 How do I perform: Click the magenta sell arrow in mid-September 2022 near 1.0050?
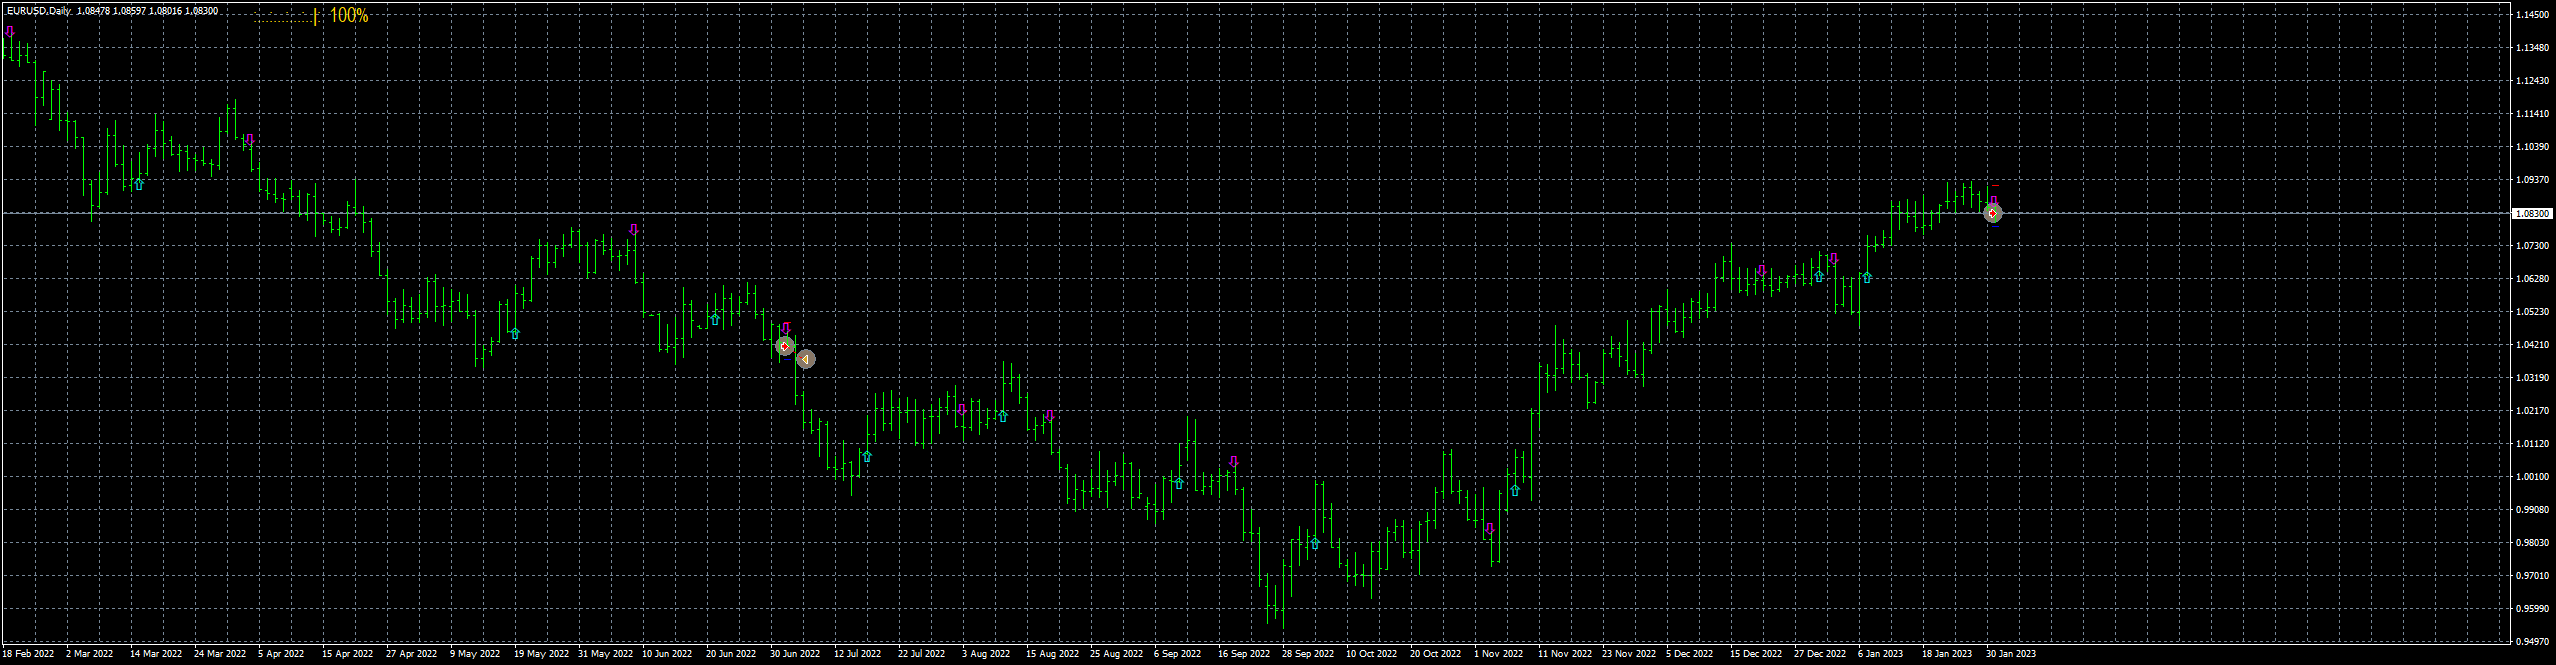(1234, 462)
